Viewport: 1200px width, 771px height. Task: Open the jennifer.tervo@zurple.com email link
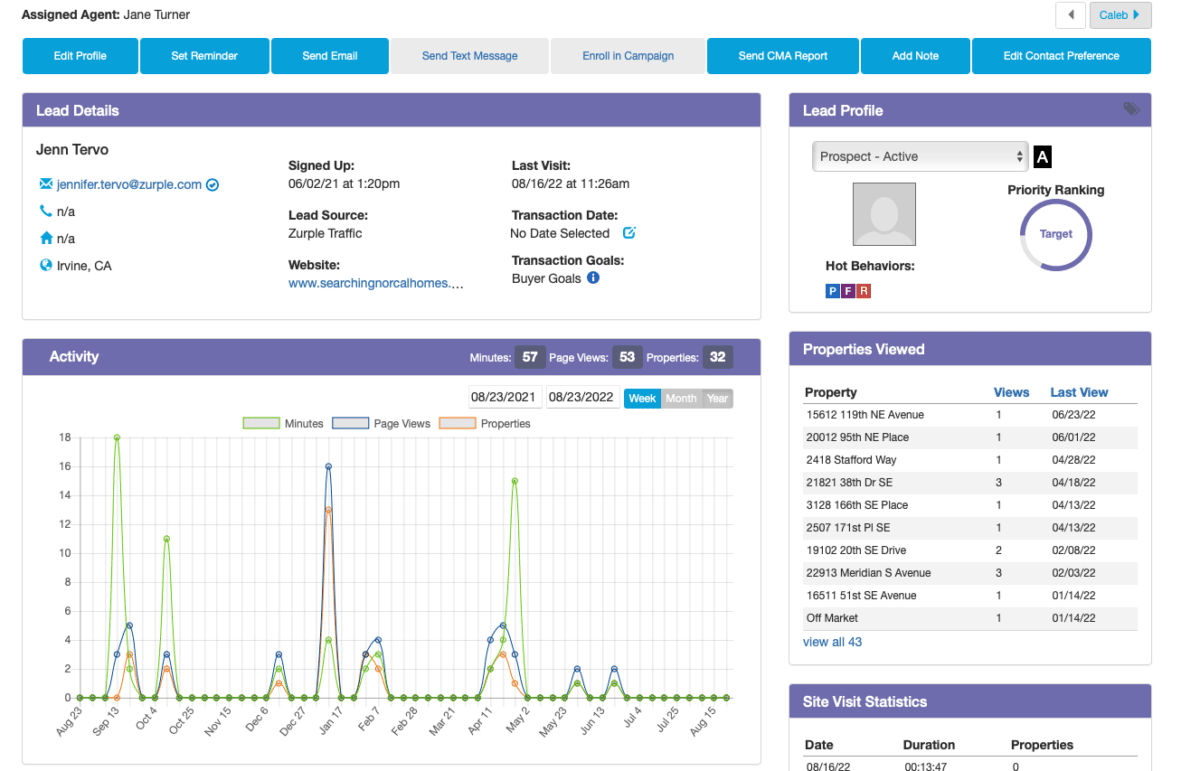click(129, 185)
